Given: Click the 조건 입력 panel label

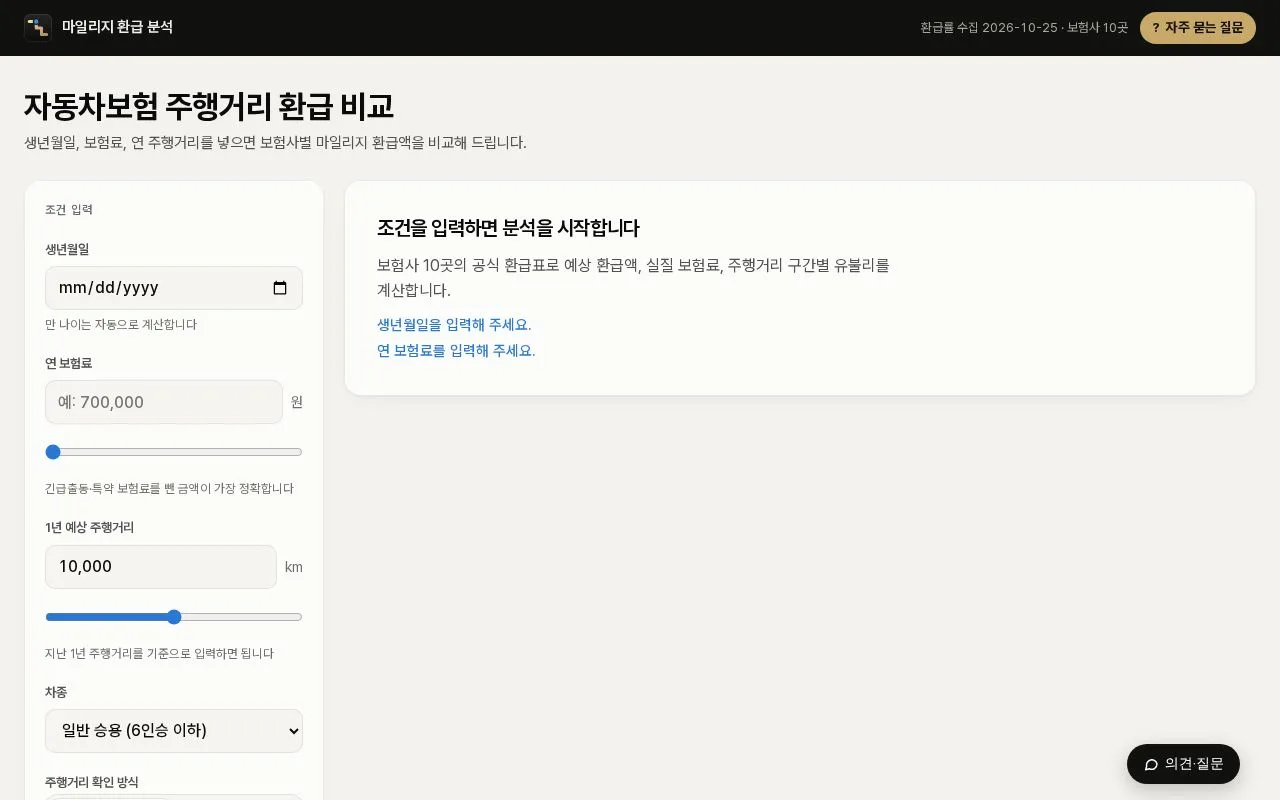Looking at the screenshot, I should click(x=69, y=210).
